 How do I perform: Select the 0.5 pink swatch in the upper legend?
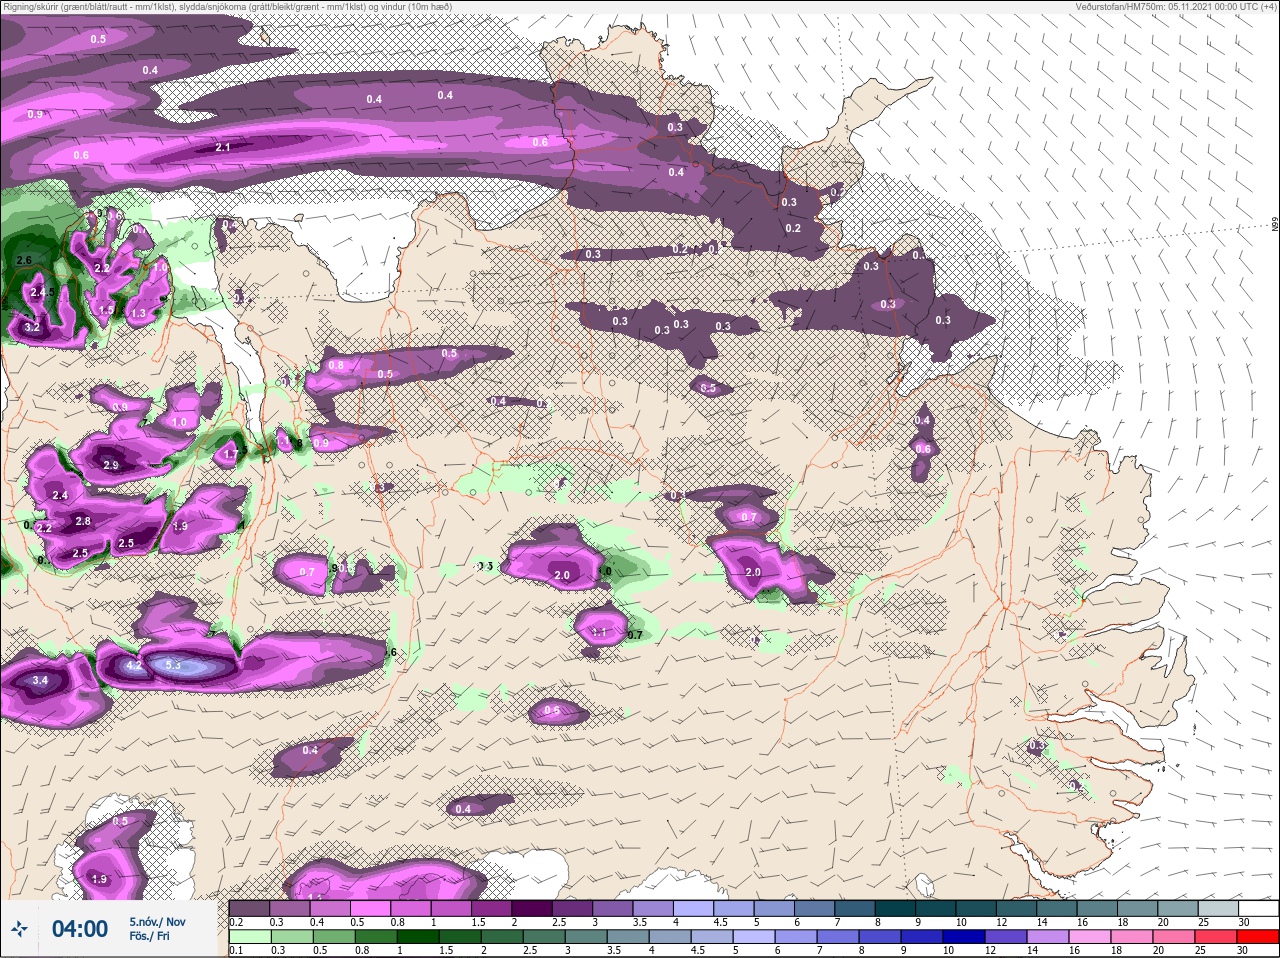coord(370,908)
